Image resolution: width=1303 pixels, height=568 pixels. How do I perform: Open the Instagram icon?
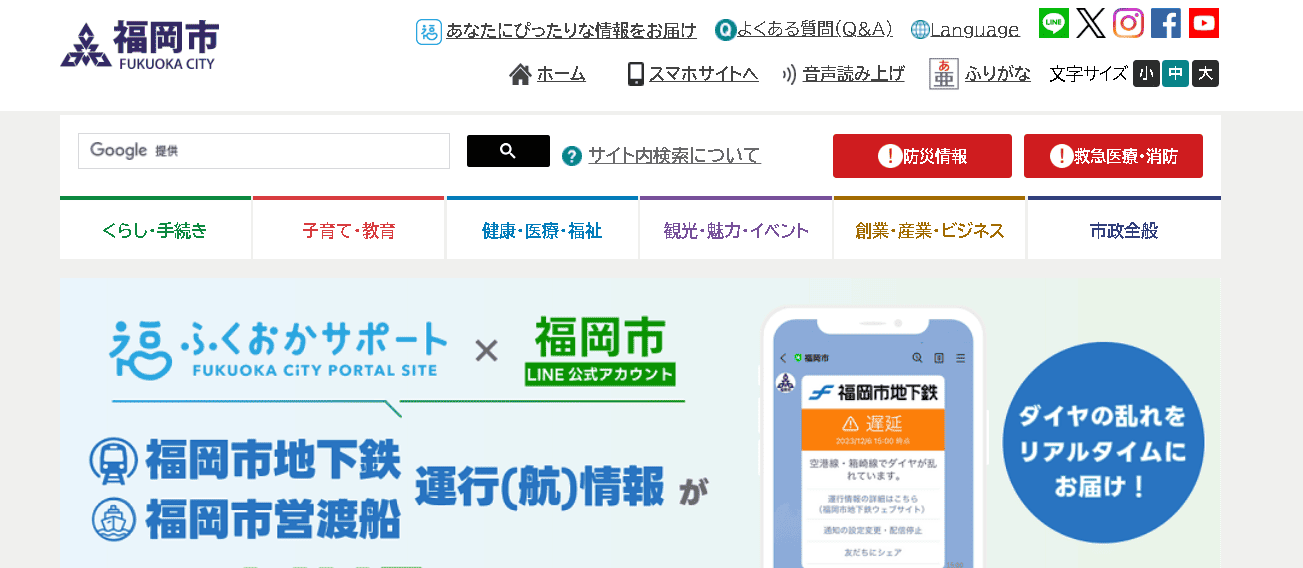[1128, 23]
